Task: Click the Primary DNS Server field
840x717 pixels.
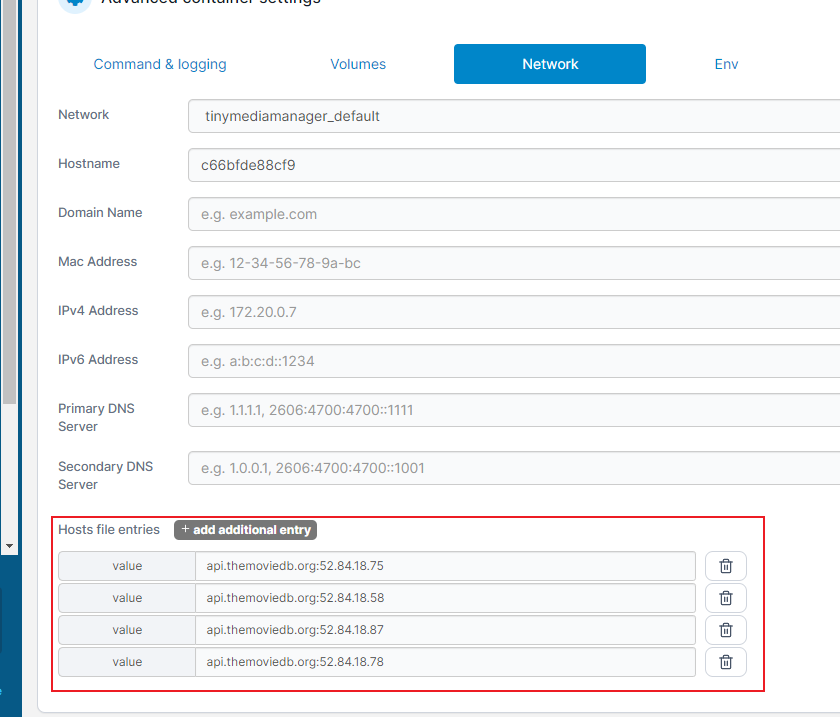Action: [514, 410]
